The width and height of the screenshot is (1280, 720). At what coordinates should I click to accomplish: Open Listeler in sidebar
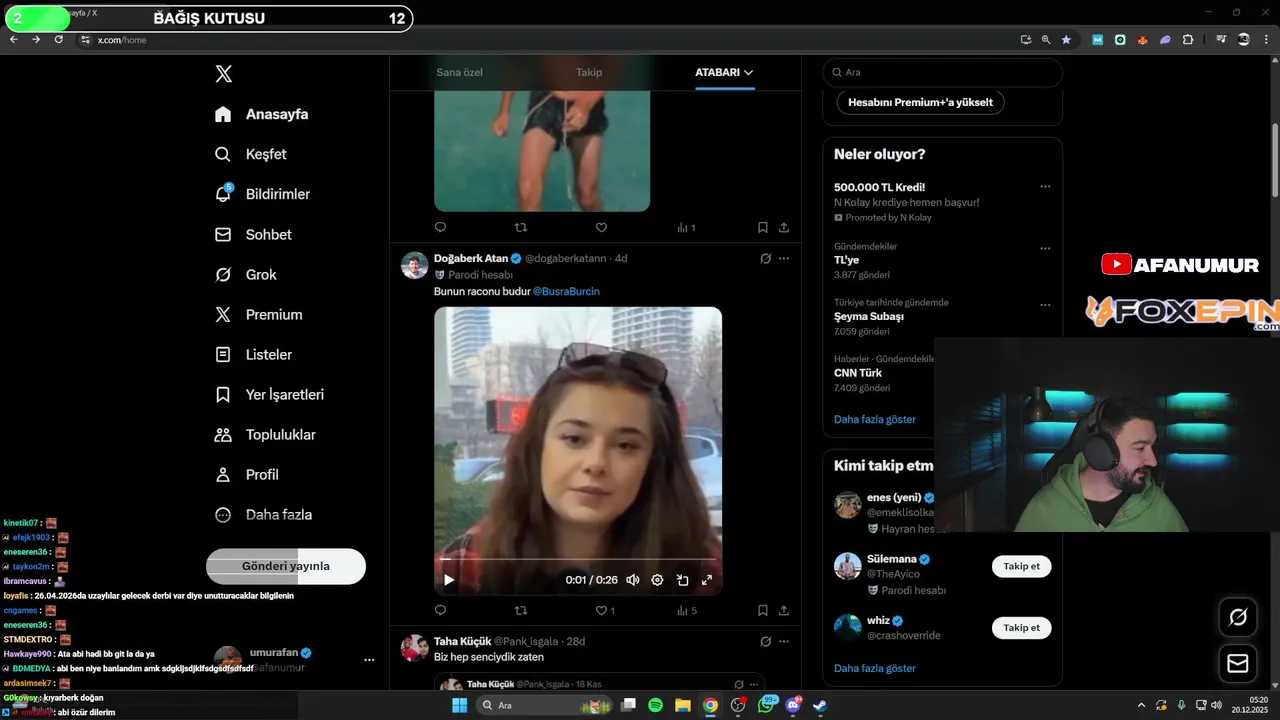[x=254, y=354]
